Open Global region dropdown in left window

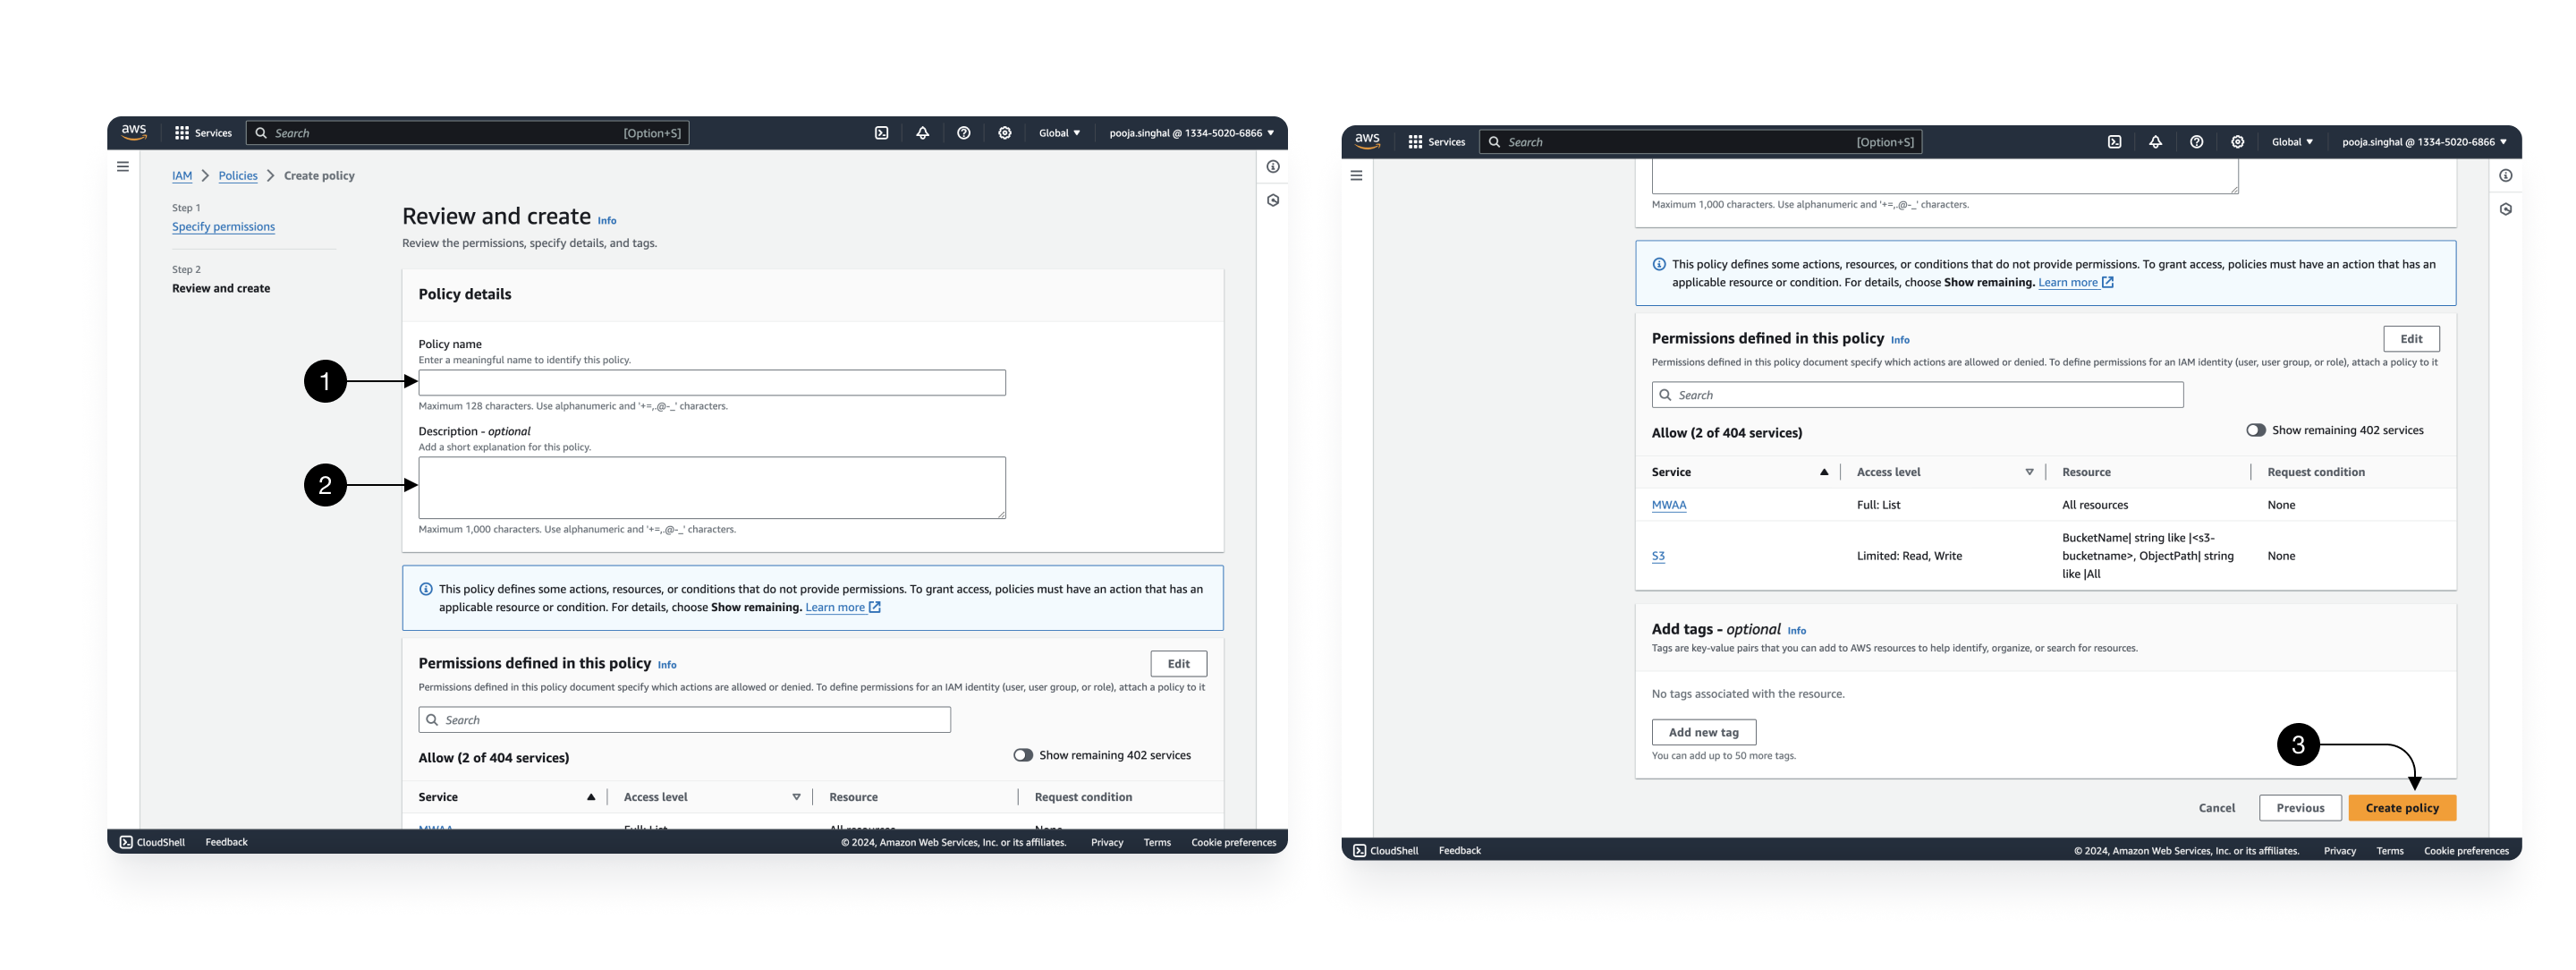[1059, 133]
